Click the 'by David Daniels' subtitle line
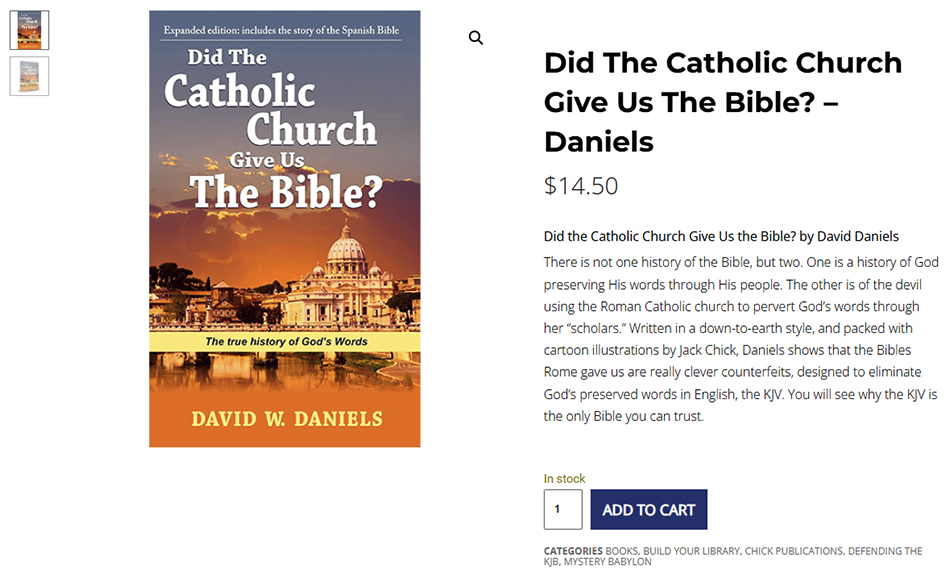This screenshot has height=578, width=950. (721, 237)
